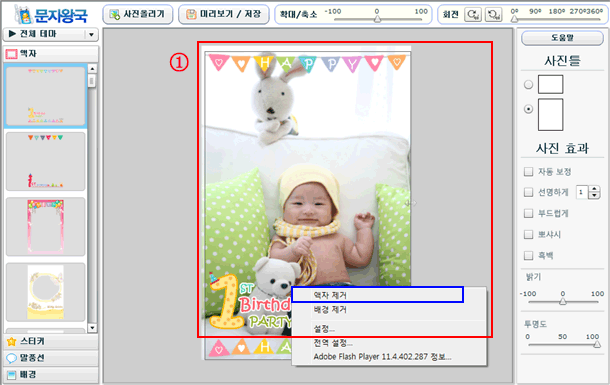
Task: Click the 밝기 brightness slider handle
Action: point(563,301)
